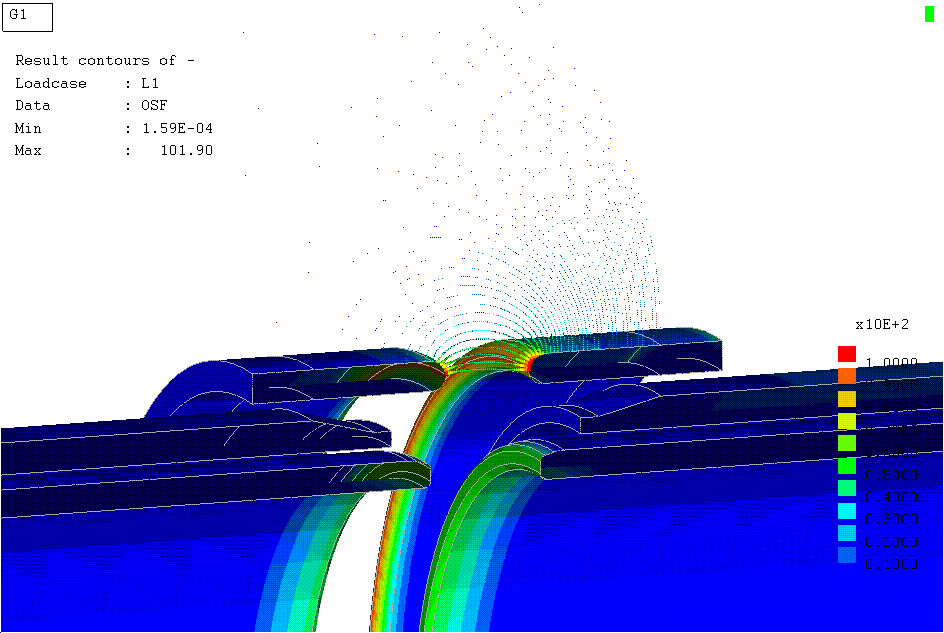The width and height of the screenshot is (944, 633).
Task: Select the red 1.0000 legend swatch
Action: pyautogui.click(x=846, y=352)
